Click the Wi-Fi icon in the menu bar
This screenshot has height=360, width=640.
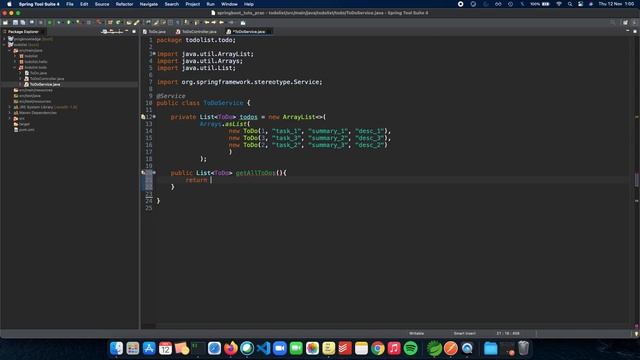(559, 4)
